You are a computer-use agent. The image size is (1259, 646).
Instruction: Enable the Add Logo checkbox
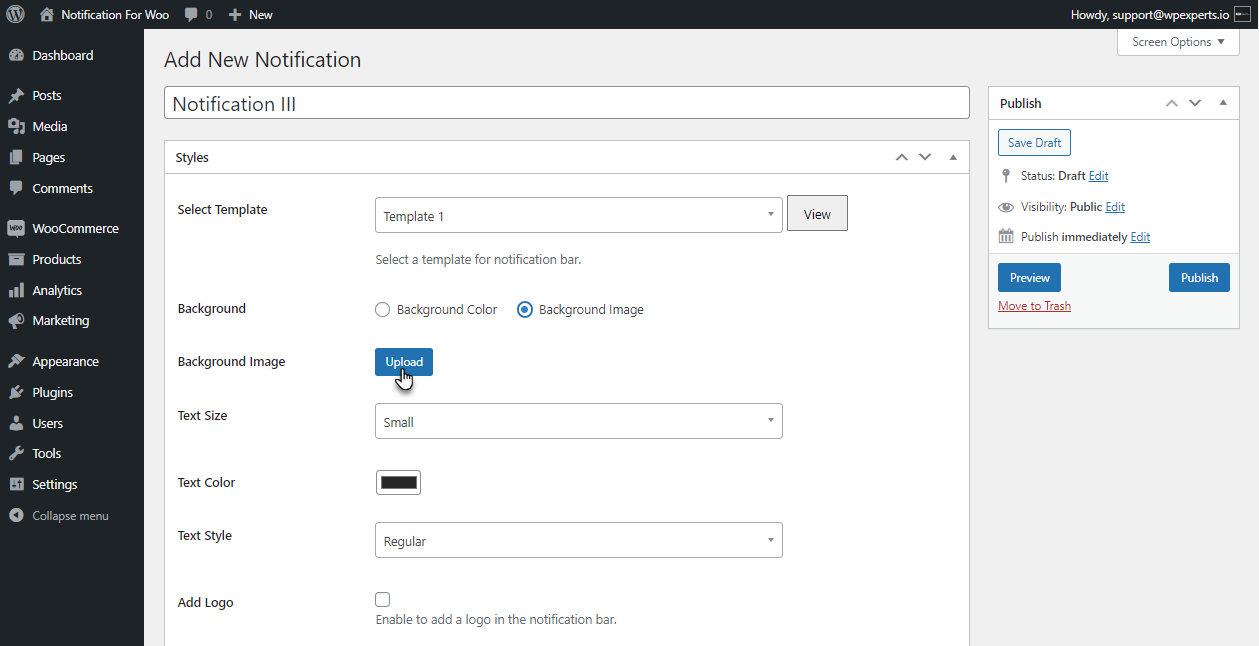pyautogui.click(x=382, y=599)
